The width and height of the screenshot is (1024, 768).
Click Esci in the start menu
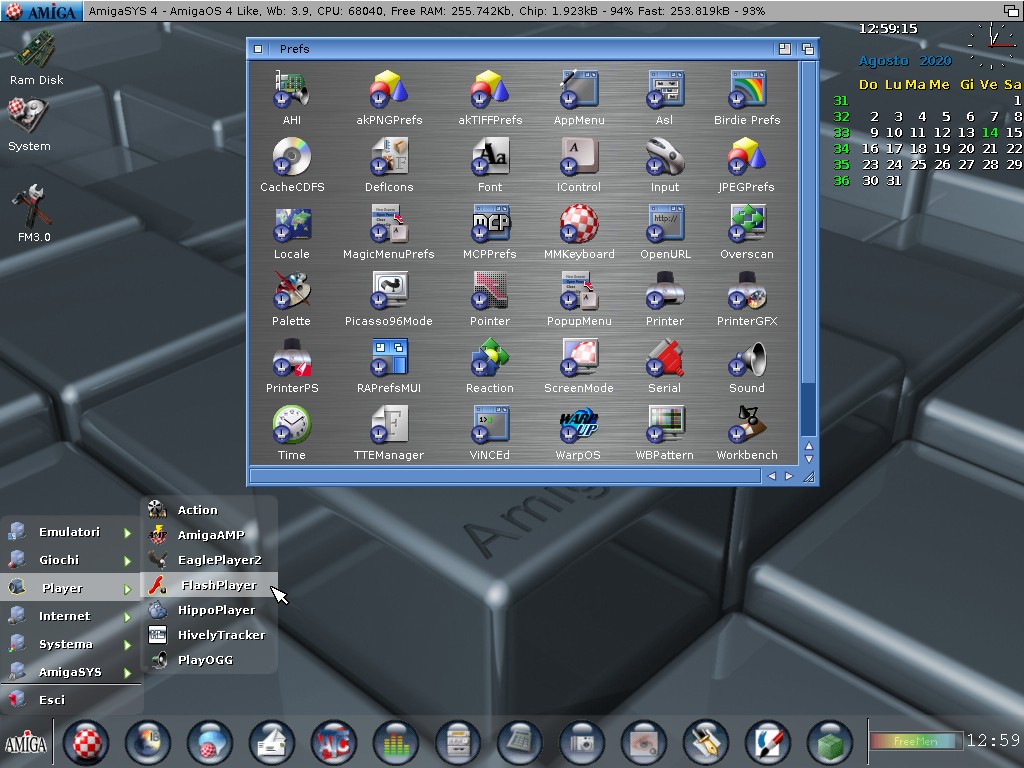[52, 700]
